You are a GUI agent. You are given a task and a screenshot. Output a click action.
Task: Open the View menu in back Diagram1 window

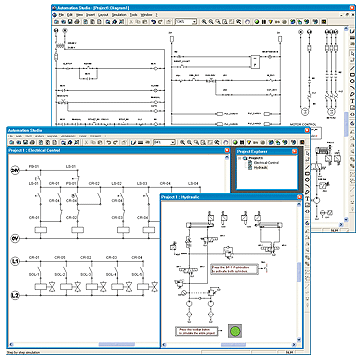(x=79, y=15)
